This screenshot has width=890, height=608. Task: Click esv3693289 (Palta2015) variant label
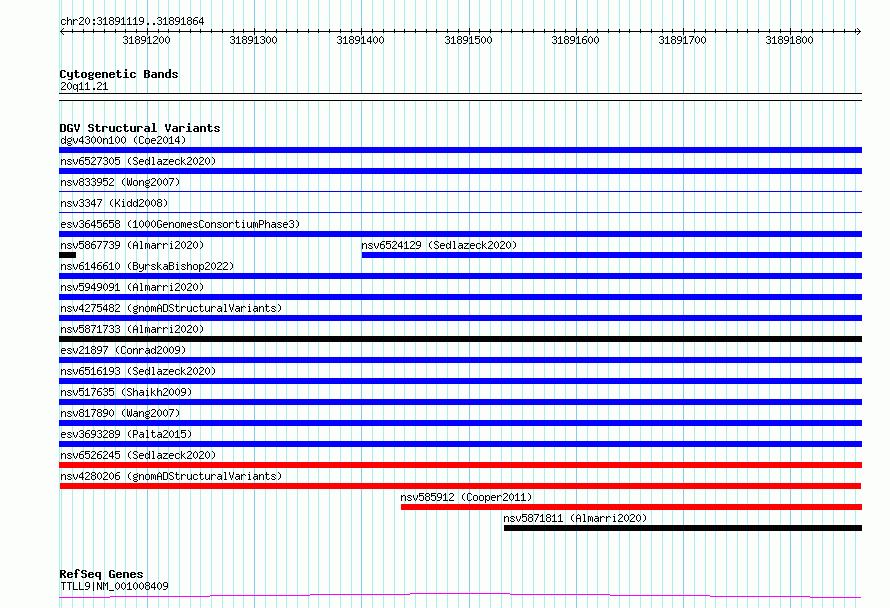click(x=126, y=434)
